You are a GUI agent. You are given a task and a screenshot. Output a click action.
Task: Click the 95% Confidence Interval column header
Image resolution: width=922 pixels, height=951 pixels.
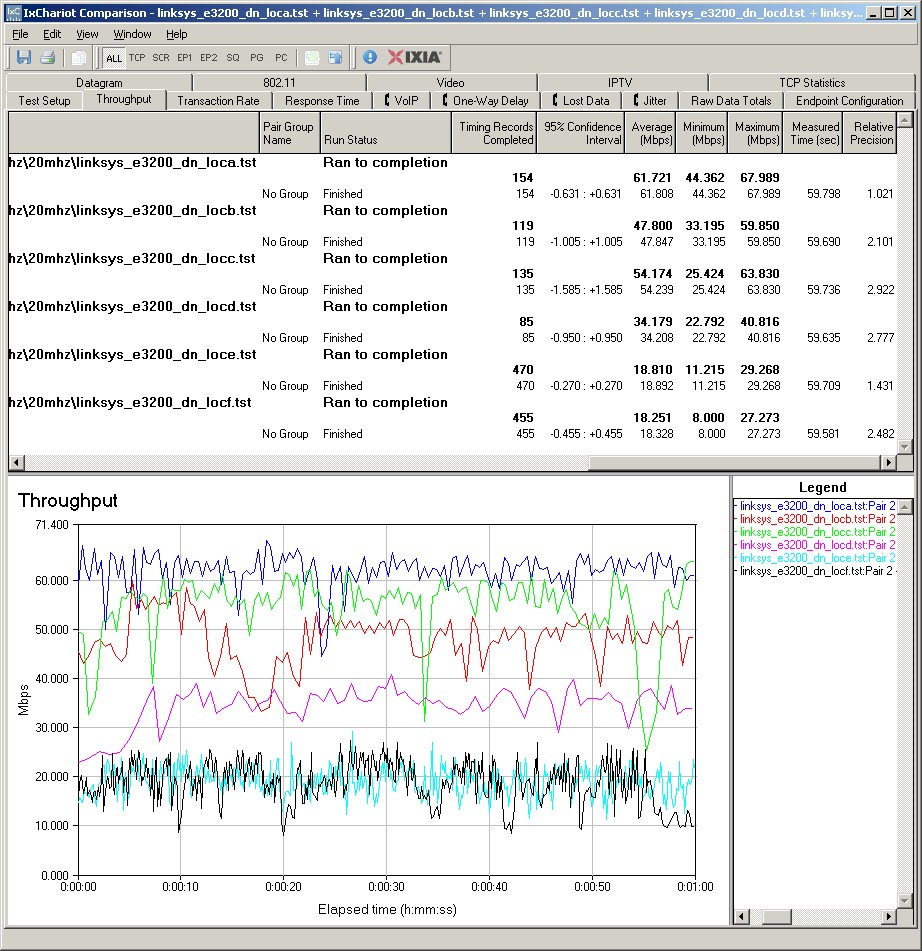point(581,133)
